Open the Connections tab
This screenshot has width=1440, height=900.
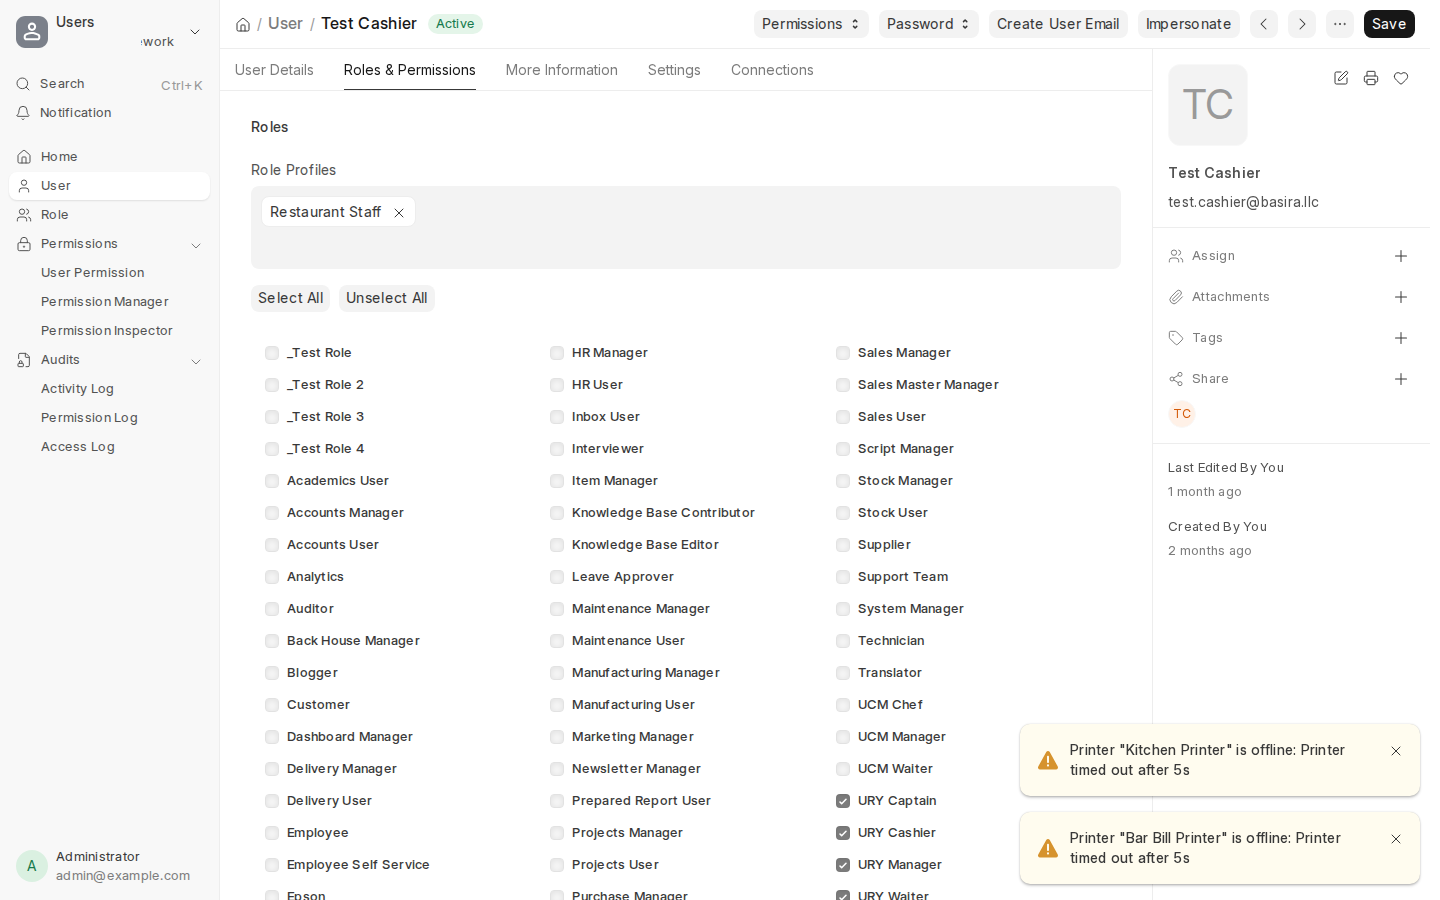coord(772,70)
